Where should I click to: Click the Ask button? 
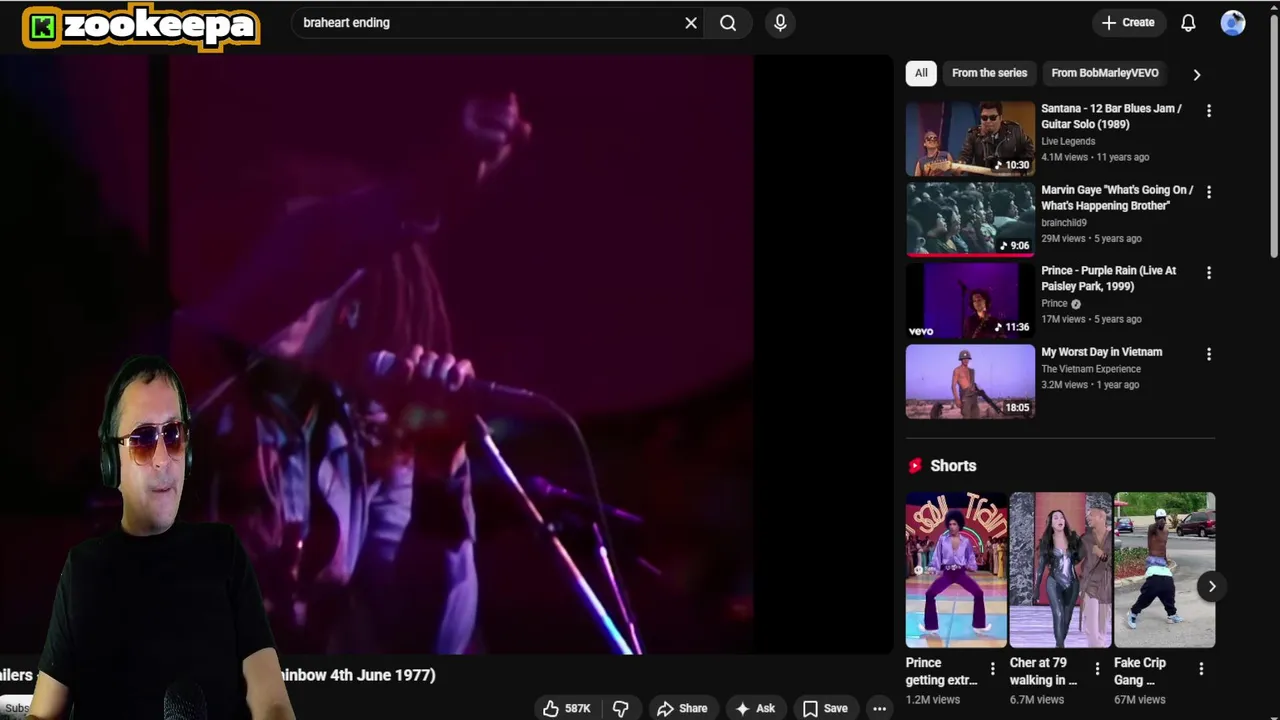(755, 708)
